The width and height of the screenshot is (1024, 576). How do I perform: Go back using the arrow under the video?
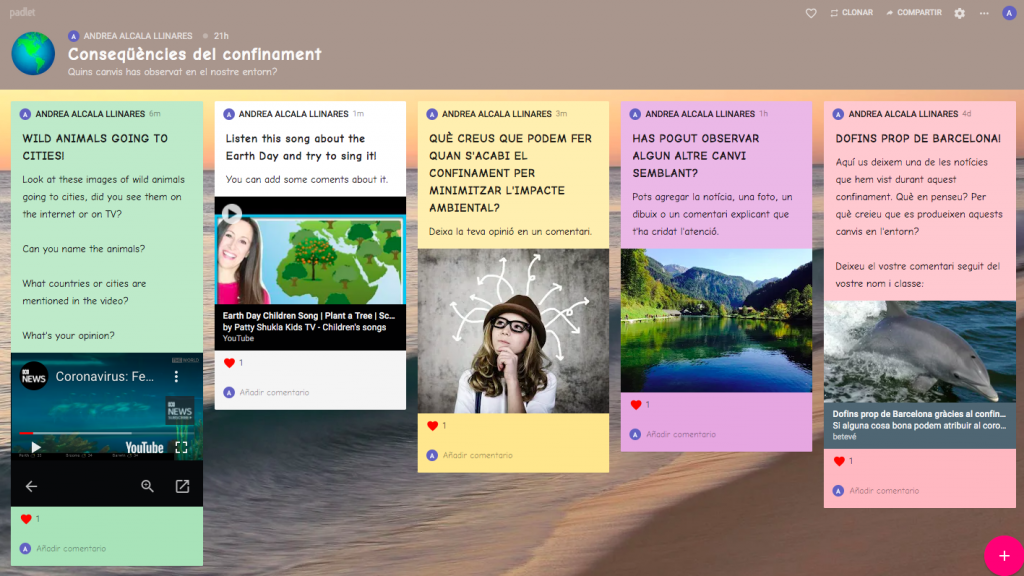31,486
